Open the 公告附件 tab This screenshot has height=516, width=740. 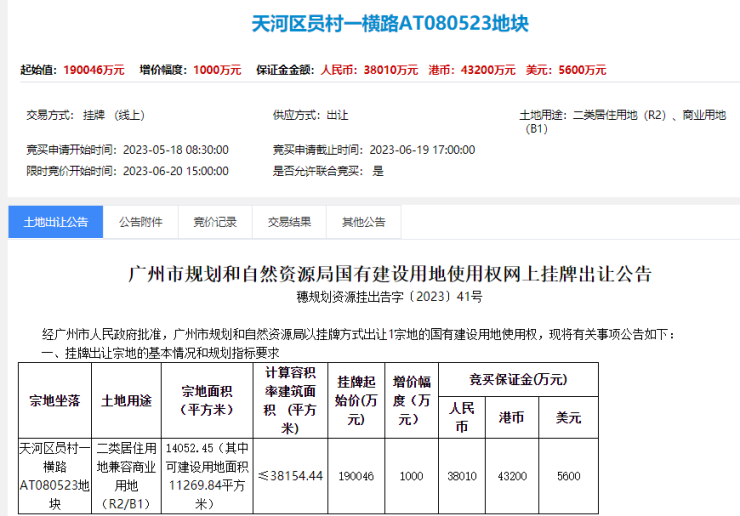140,222
